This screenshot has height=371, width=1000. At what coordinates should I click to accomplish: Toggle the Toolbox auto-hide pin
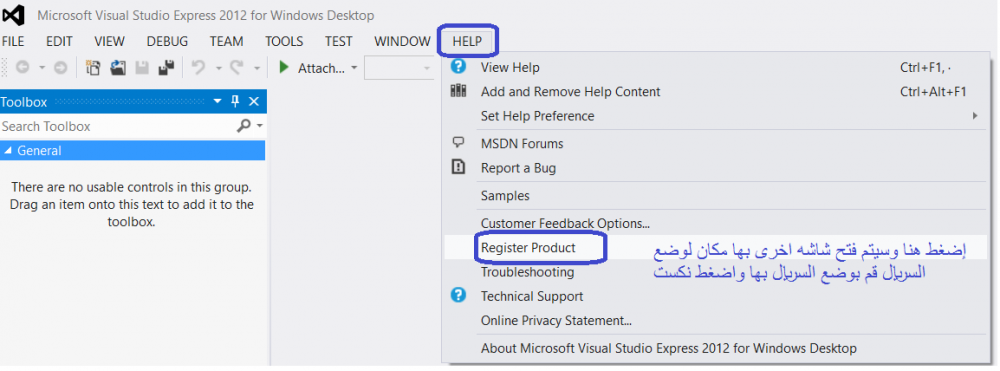pos(235,101)
